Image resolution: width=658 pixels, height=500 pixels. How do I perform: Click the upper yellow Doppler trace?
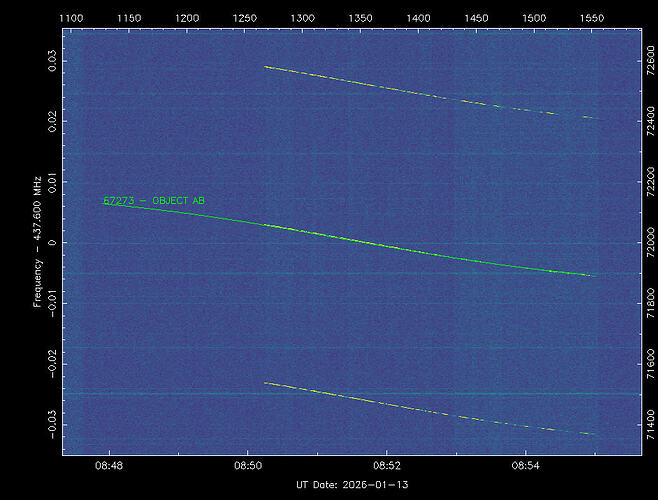(400, 89)
